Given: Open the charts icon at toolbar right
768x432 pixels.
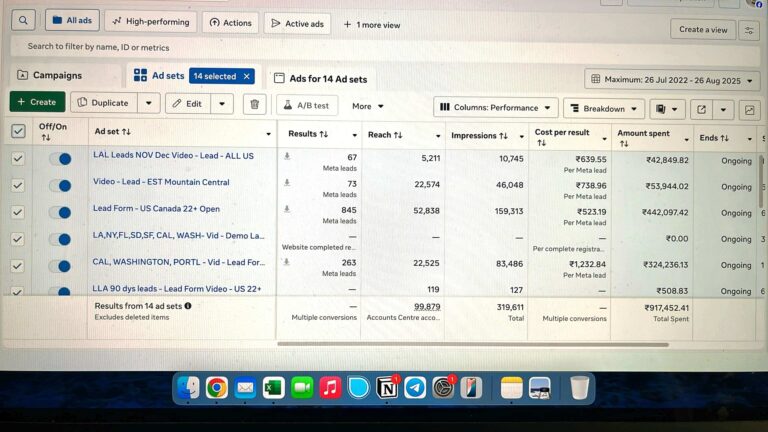Looking at the screenshot, I should [x=748, y=109].
